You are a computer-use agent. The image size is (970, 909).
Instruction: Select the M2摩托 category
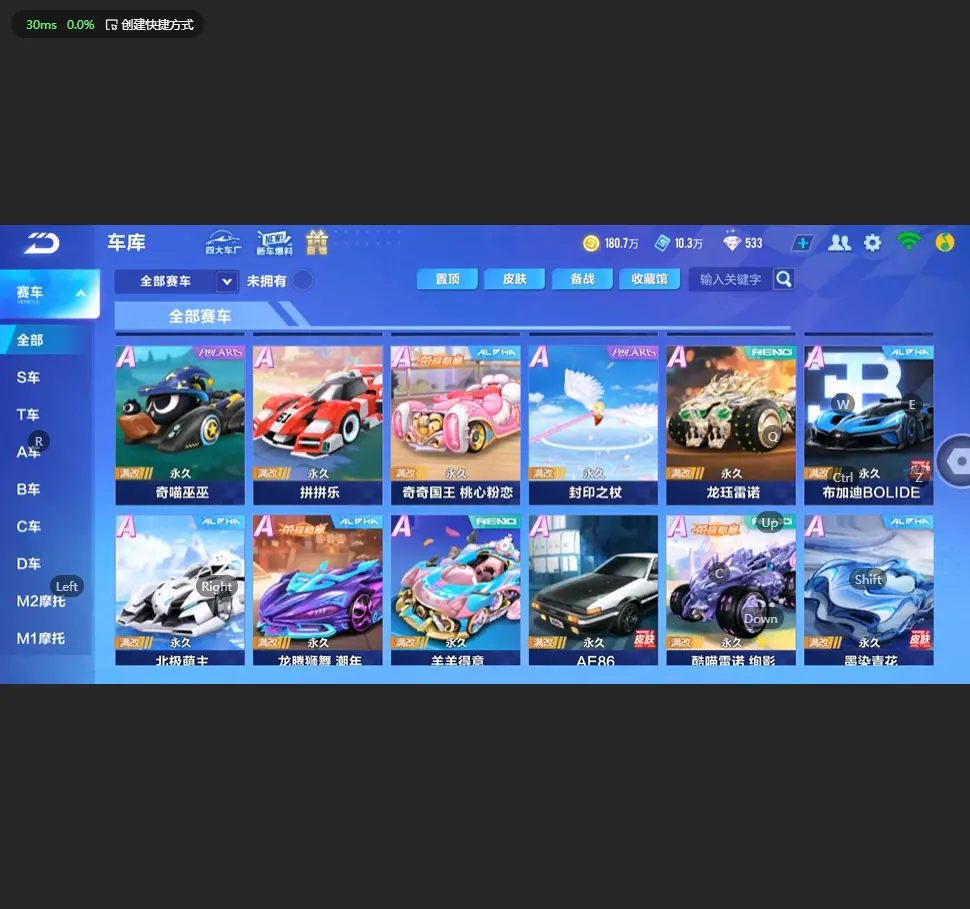tap(43, 601)
